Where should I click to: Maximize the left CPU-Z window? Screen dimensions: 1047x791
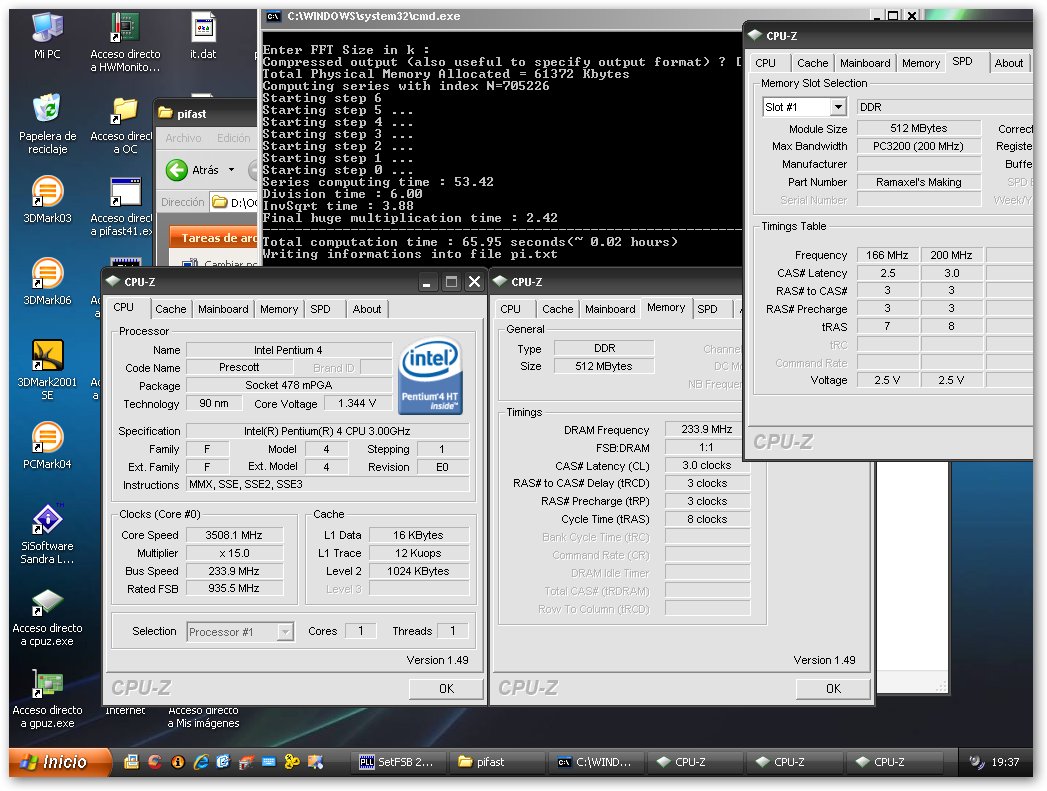click(x=451, y=282)
